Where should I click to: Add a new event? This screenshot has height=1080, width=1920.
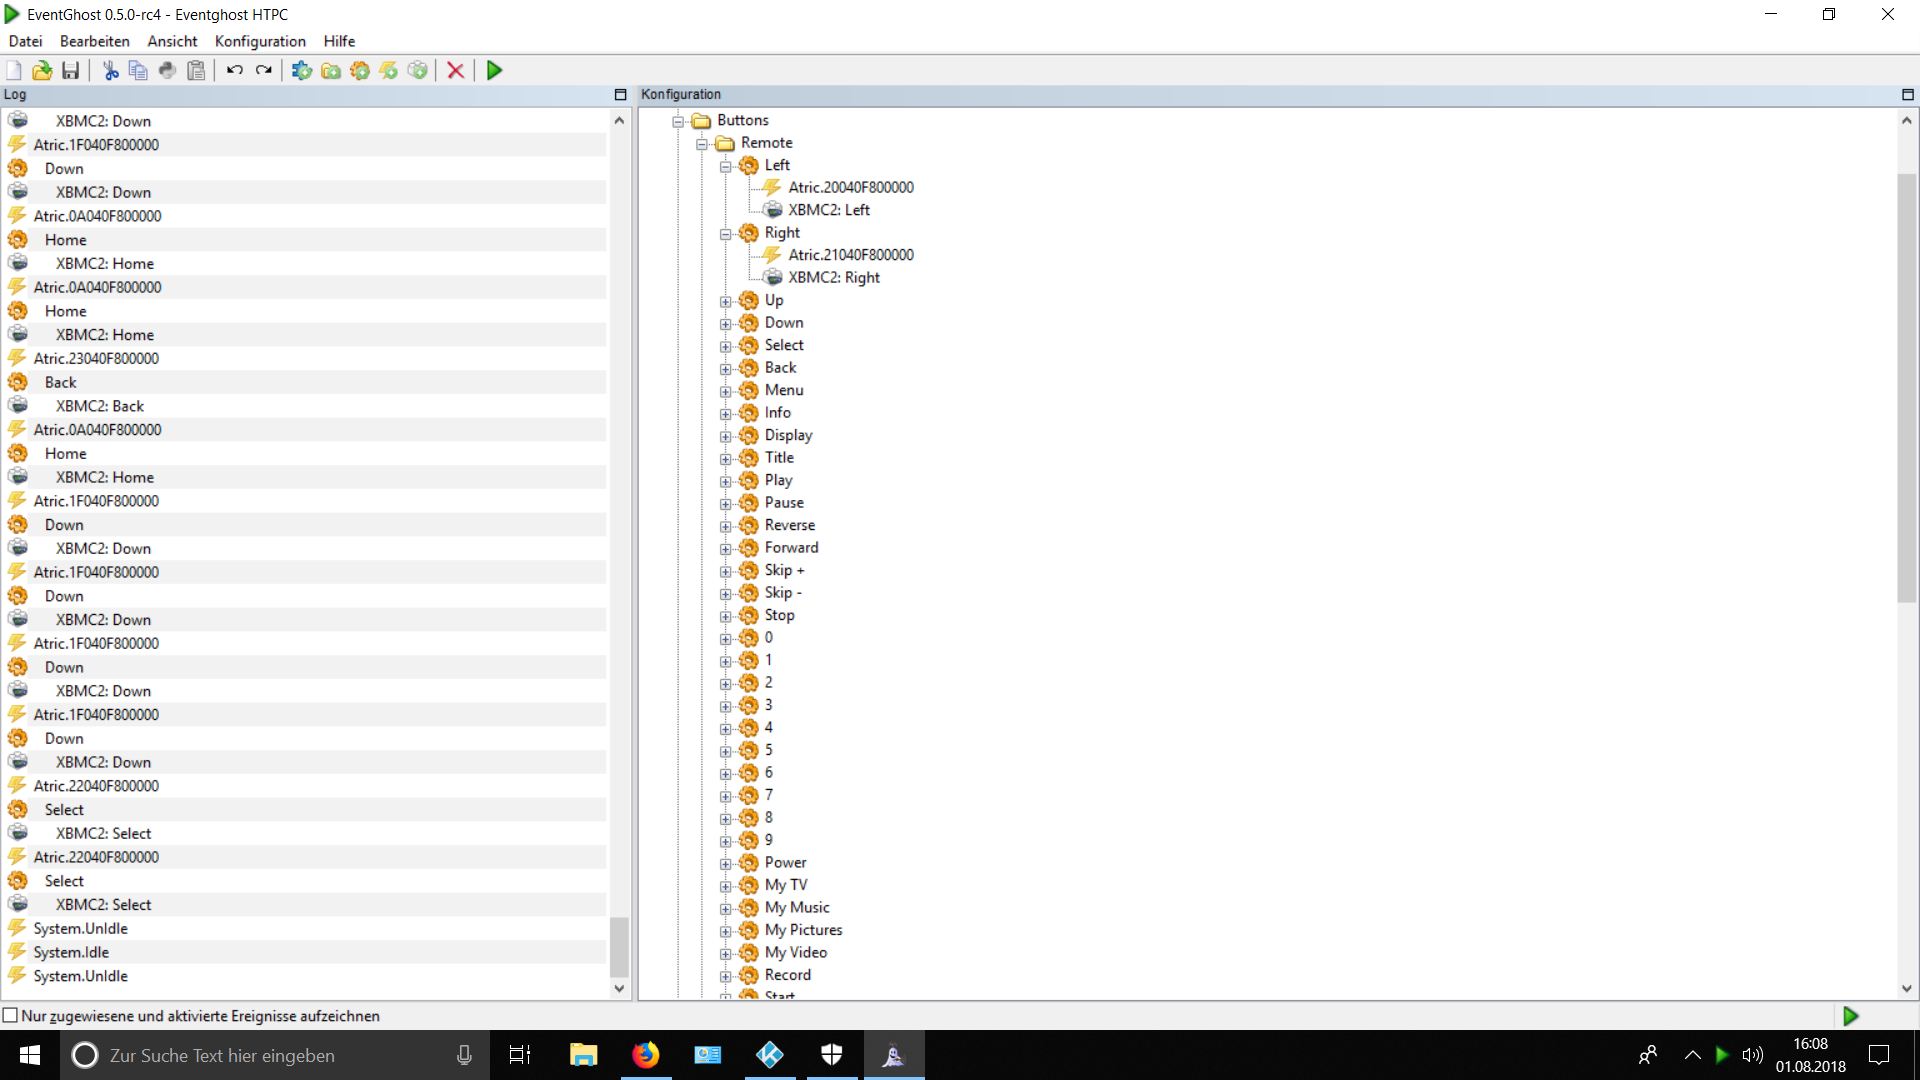coord(389,70)
